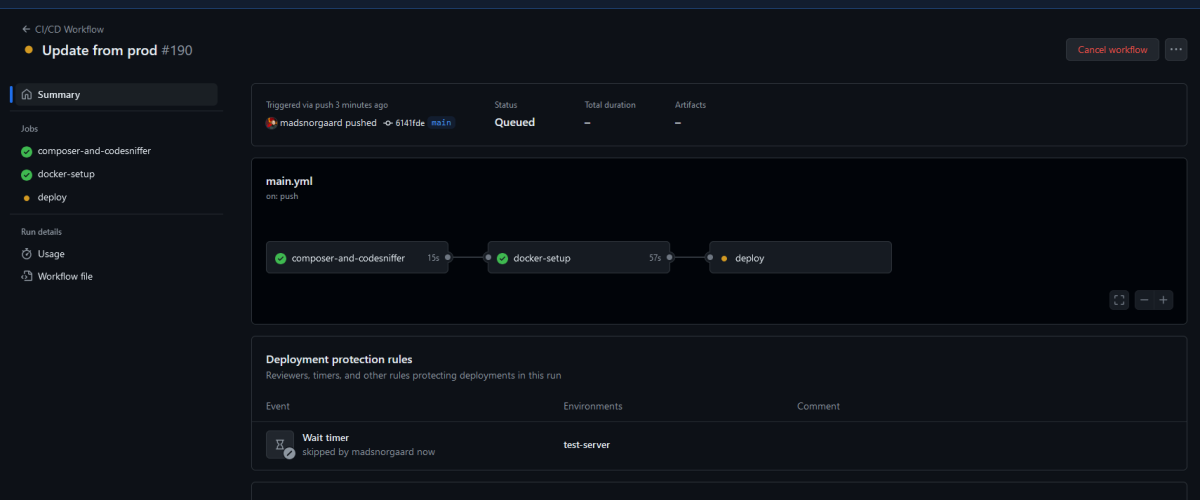The image size is (1200, 500).
Task: Click the Total duration label
Action: (610, 105)
